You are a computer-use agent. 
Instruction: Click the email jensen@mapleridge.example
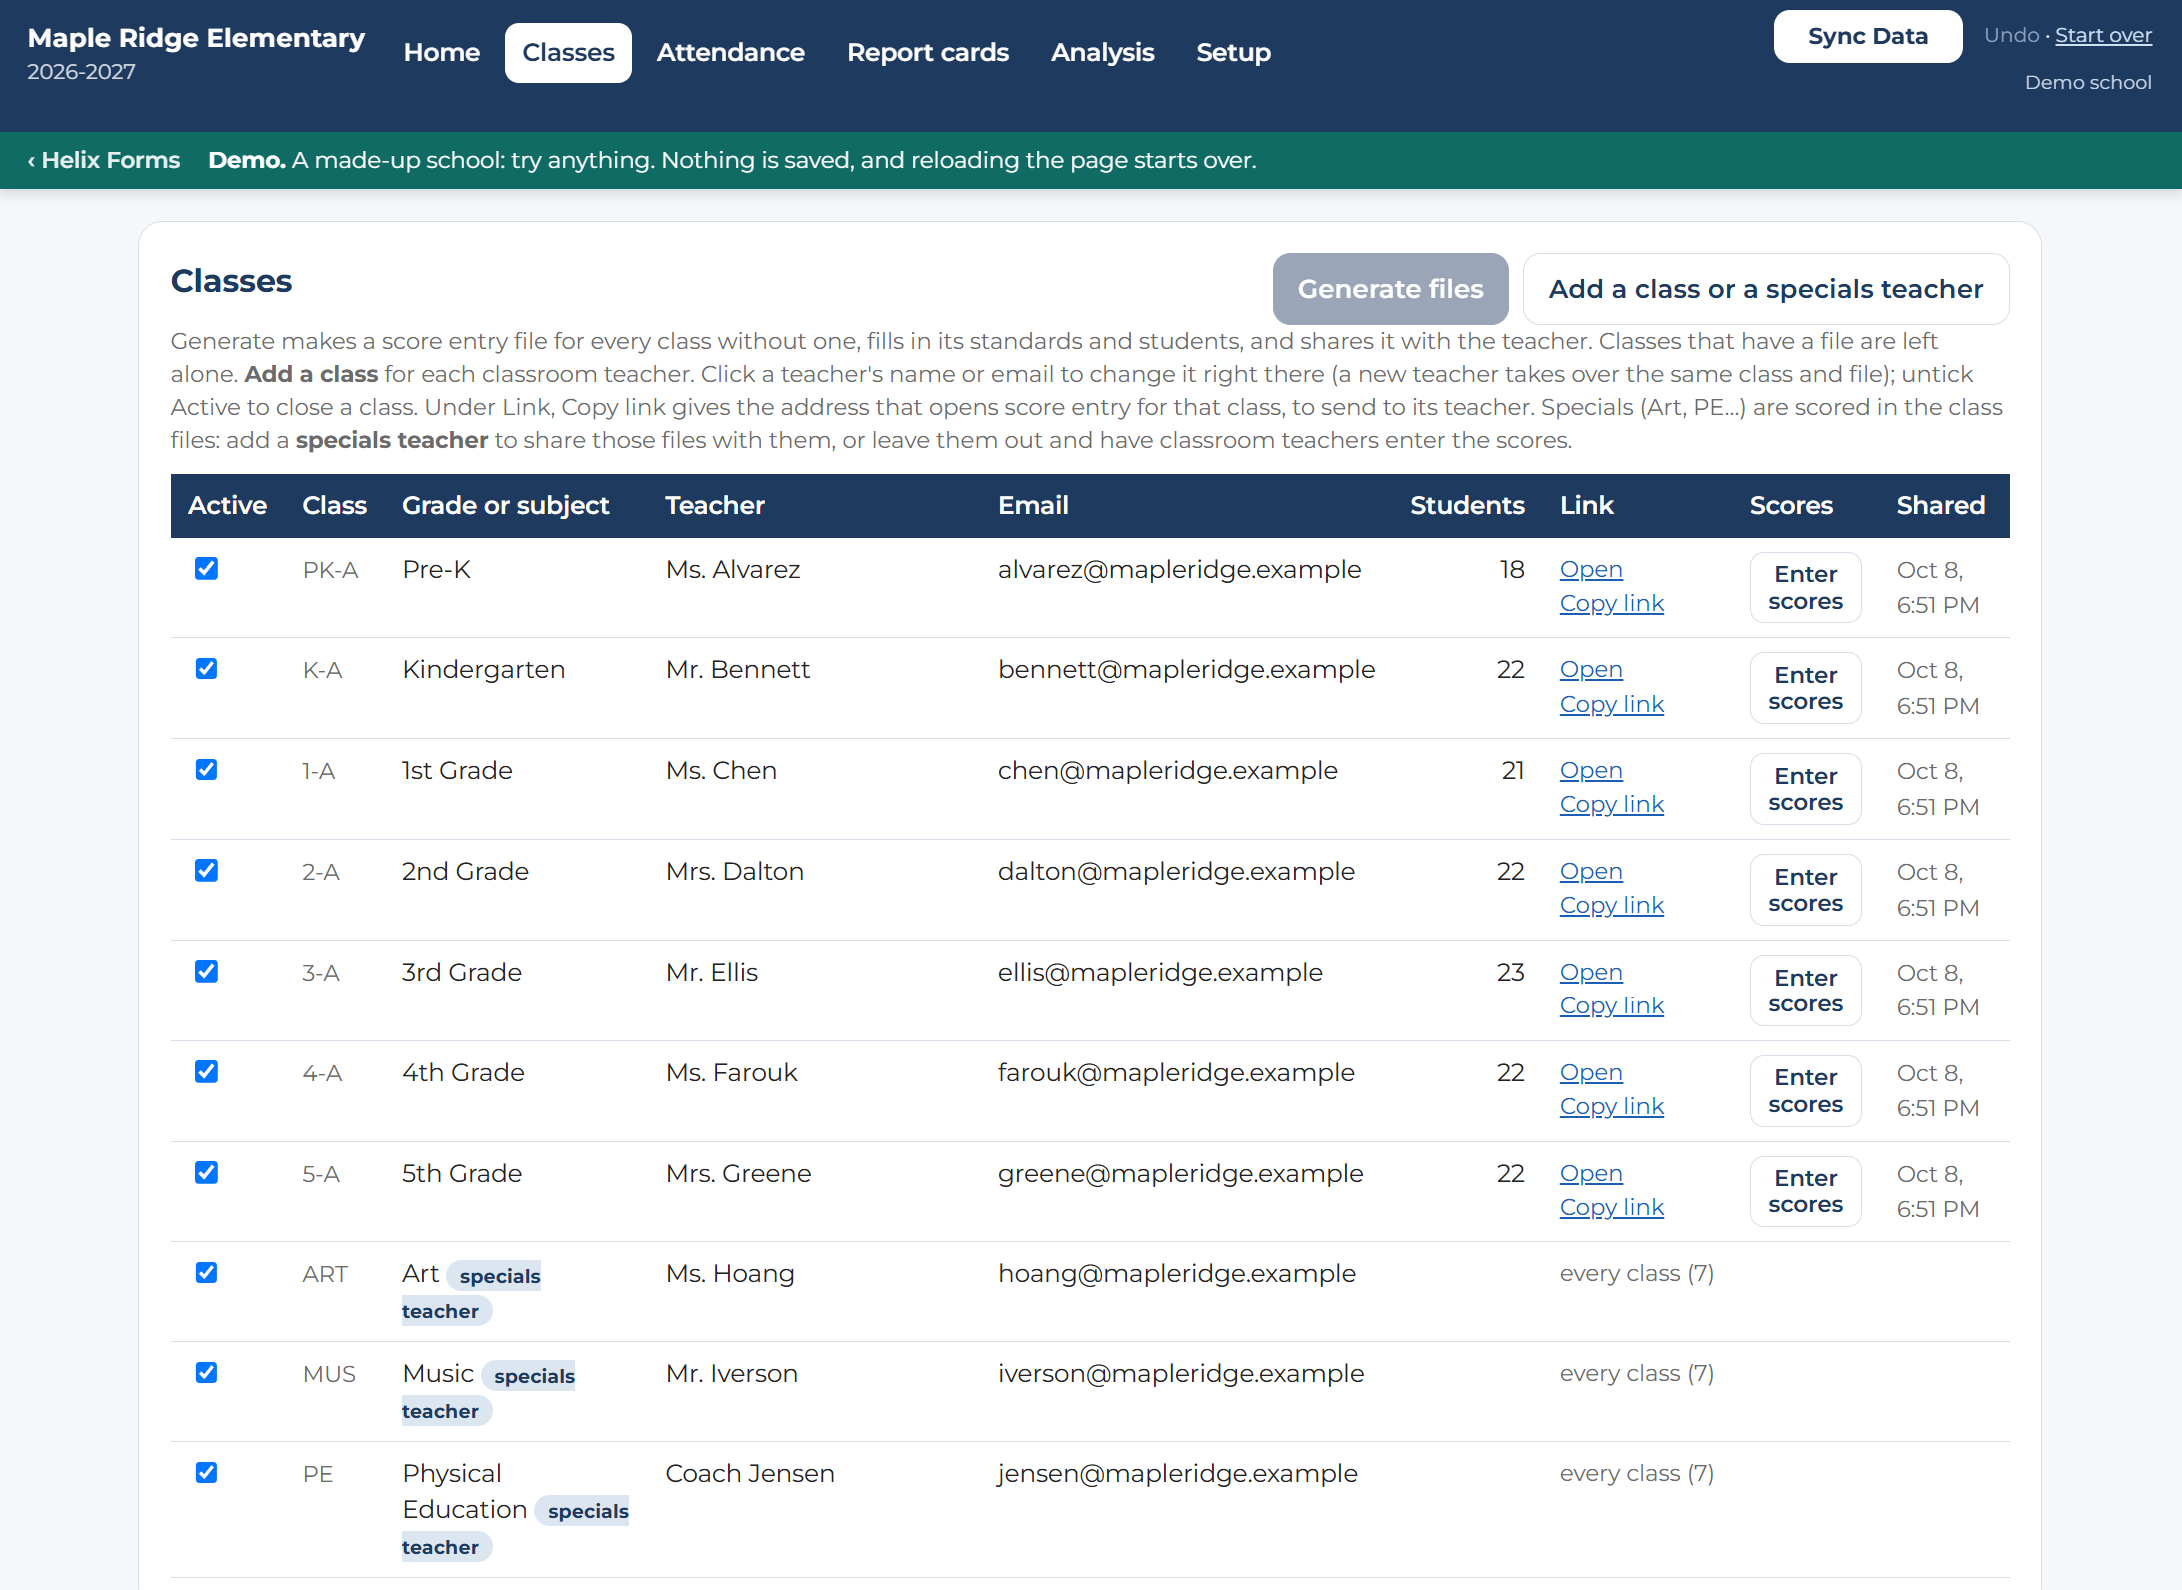1177,1474
